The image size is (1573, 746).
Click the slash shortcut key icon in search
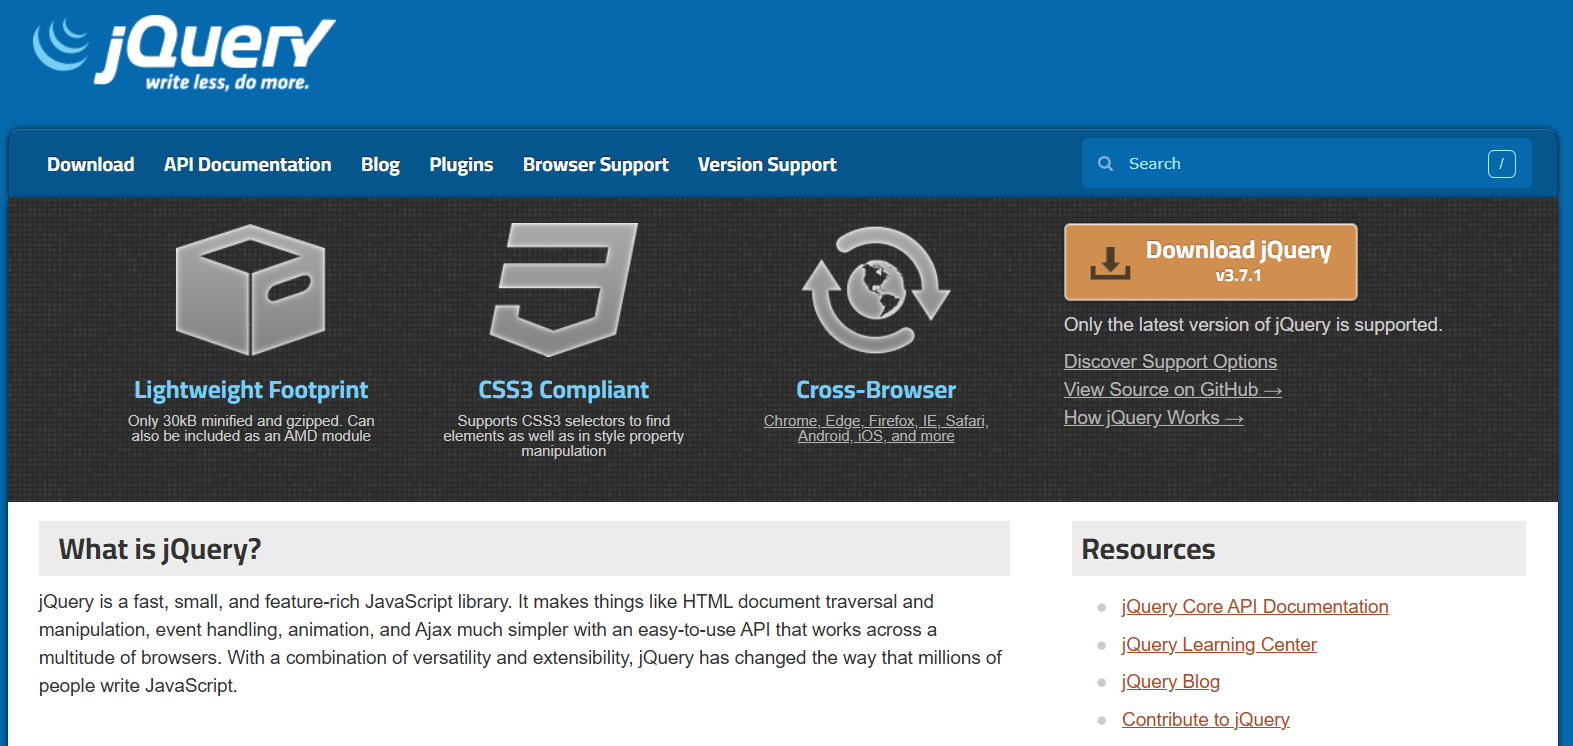point(1501,164)
